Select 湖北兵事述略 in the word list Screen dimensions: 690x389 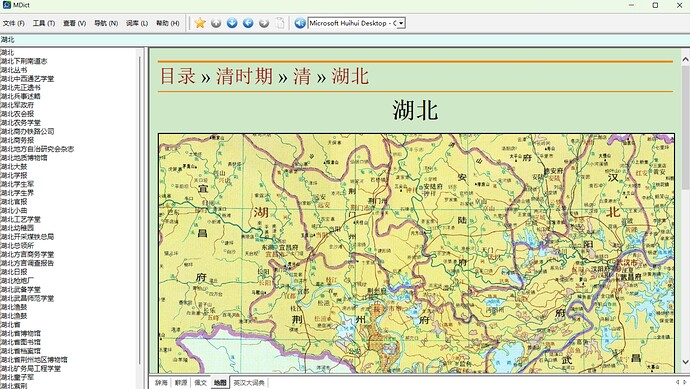(20, 96)
